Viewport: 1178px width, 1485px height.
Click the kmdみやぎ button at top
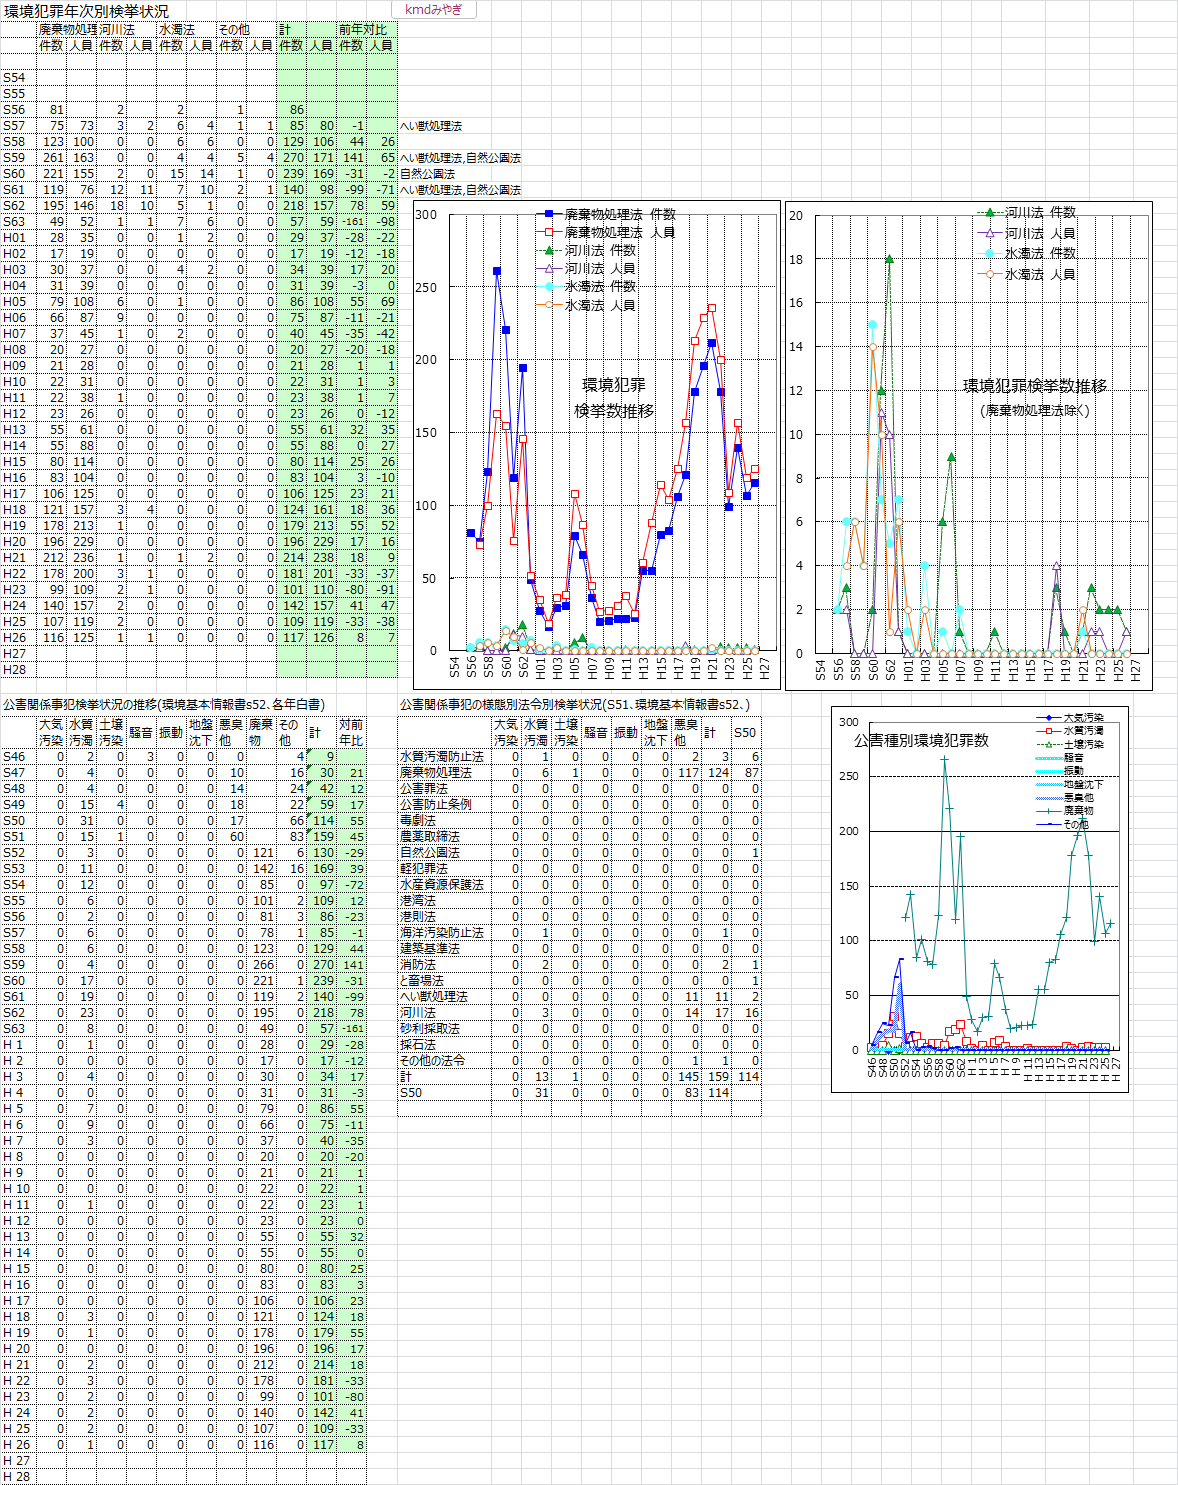point(432,10)
